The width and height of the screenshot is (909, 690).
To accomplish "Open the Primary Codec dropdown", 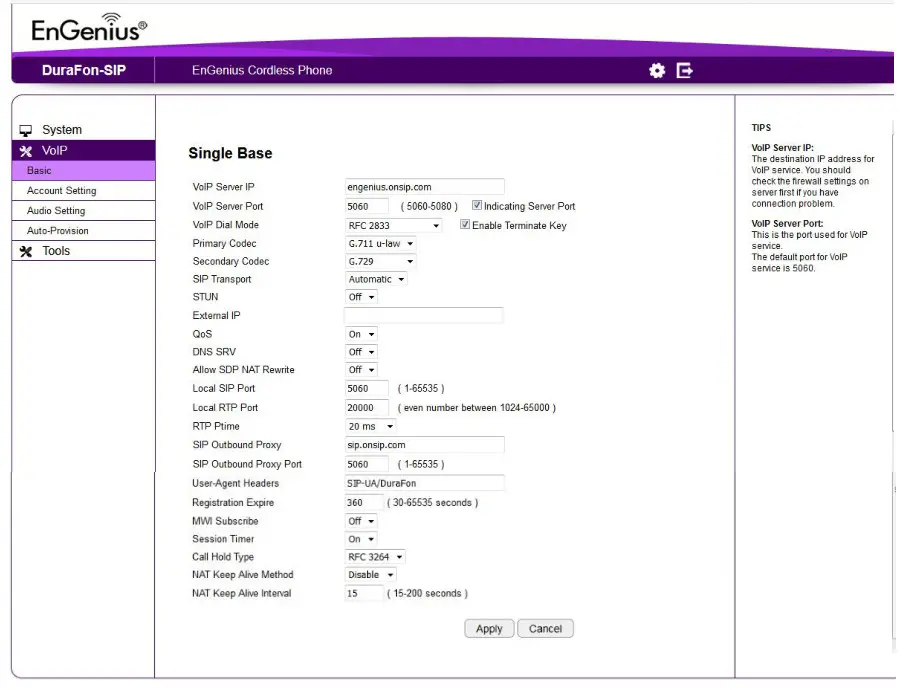I will pyautogui.click(x=381, y=243).
